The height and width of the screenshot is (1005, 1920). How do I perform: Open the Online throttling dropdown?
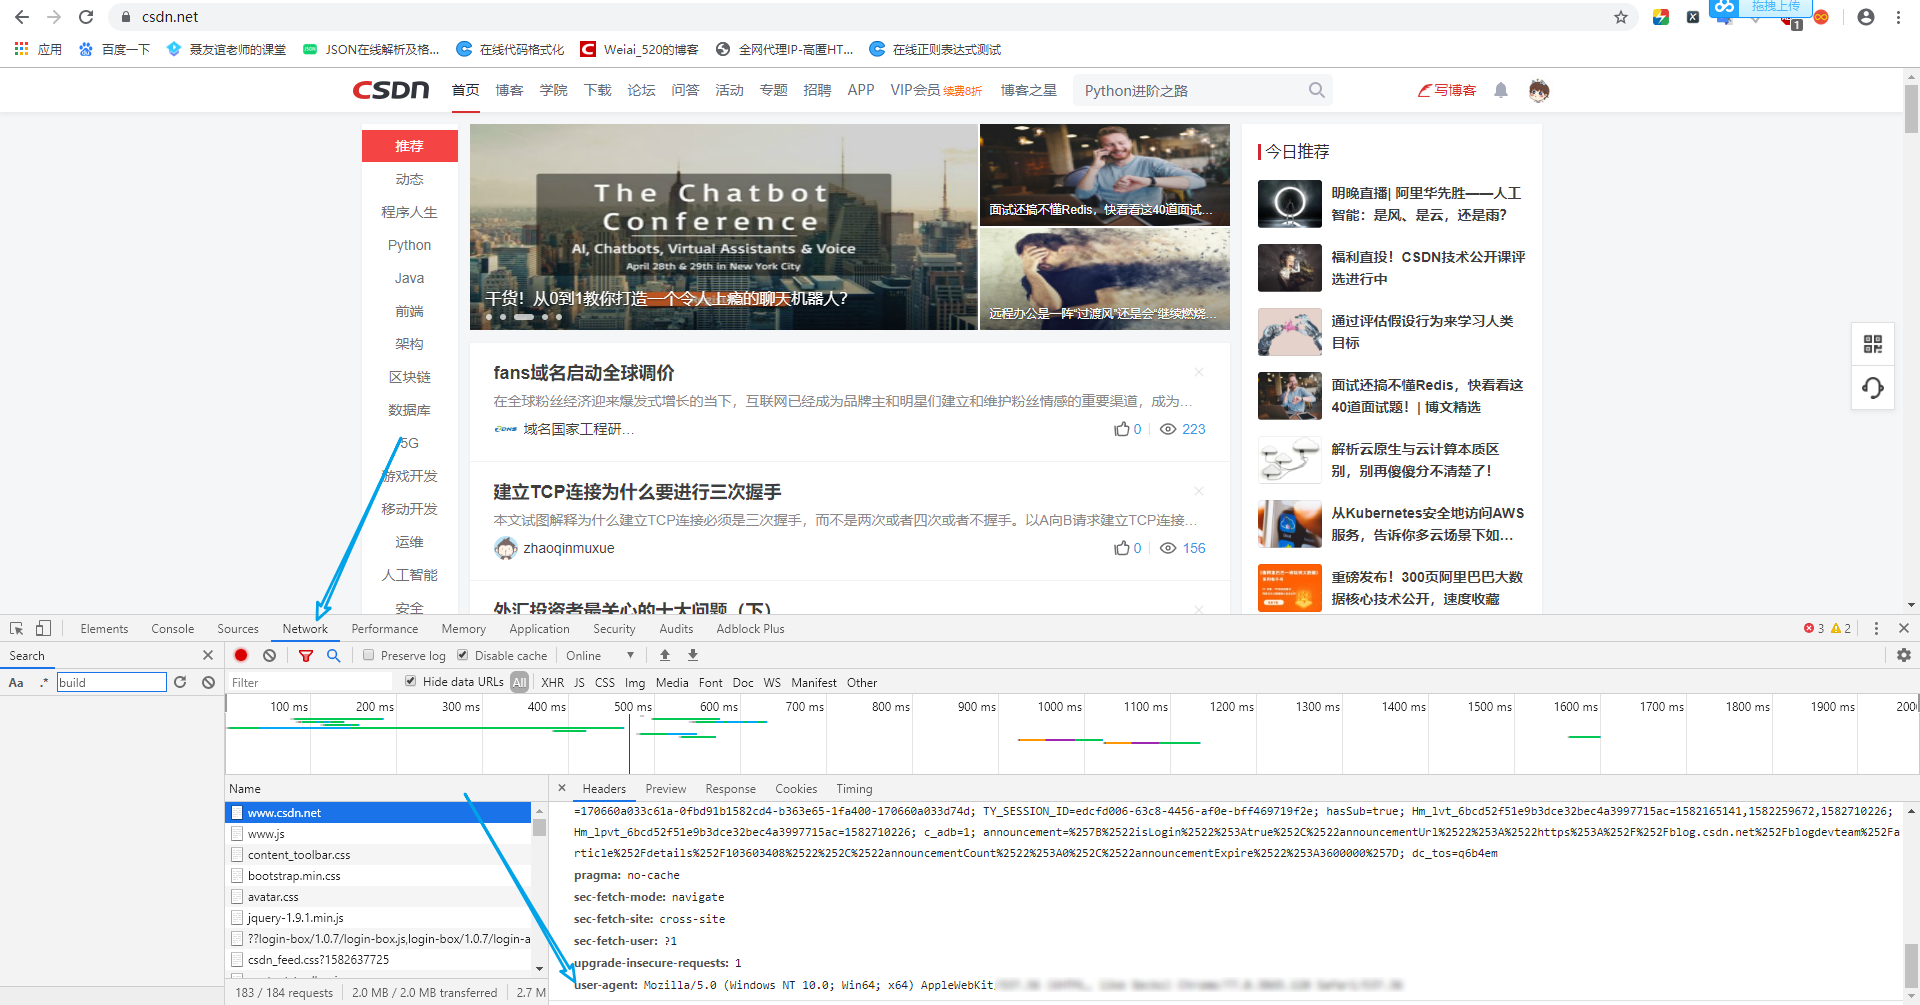(x=600, y=655)
